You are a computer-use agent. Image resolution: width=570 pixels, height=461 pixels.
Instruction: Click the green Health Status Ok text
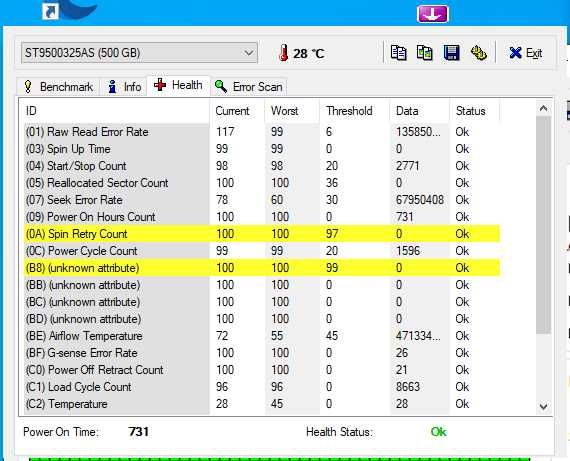pyautogui.click(x=438, y=432)
